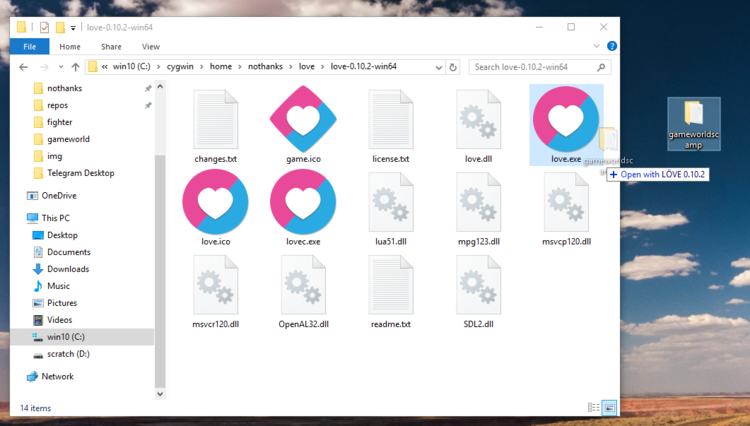
Task: Select the changes.txt document
Action: (x=215, y=120)
